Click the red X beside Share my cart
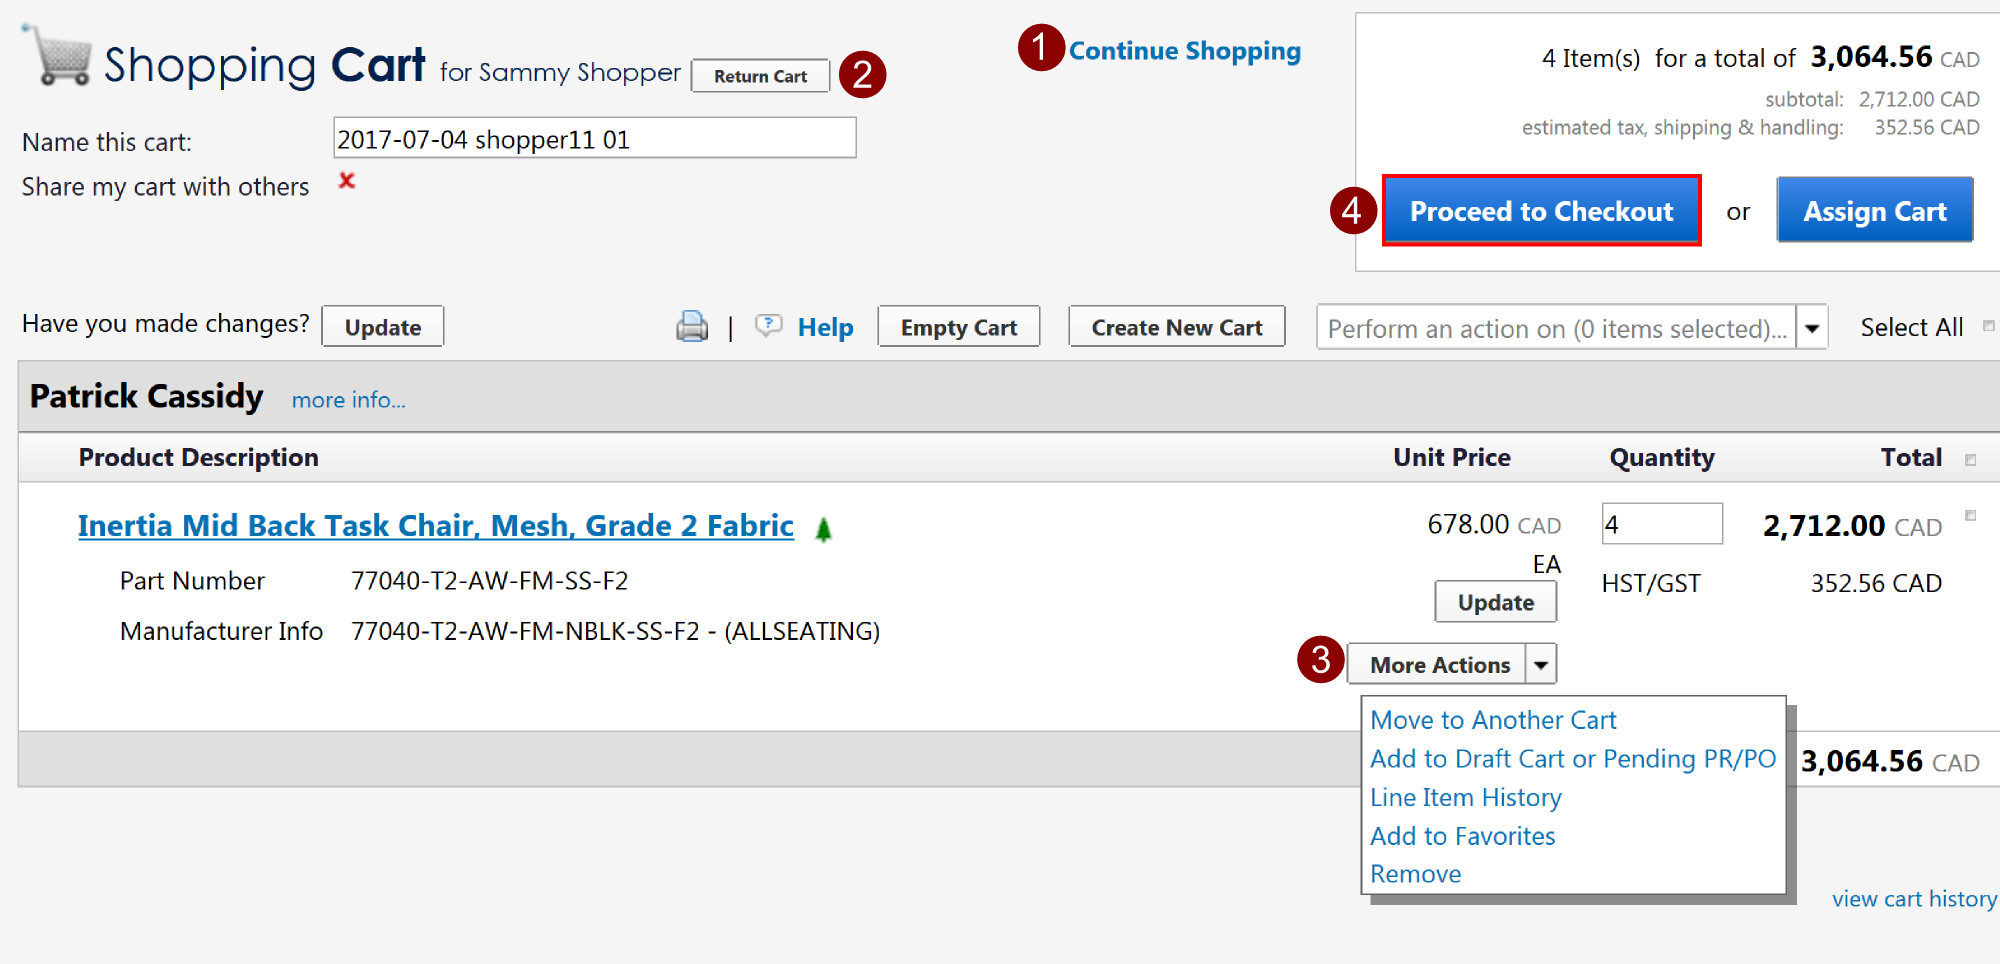2000x964 pixels. (347, 181)
